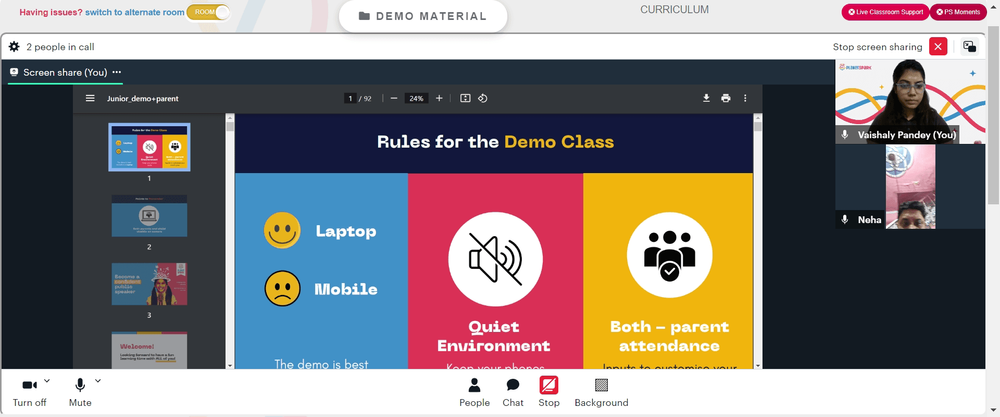Rotate the PDF page counterclockwise
Screen dimensions: 1000x417
[x=483, y=98]
